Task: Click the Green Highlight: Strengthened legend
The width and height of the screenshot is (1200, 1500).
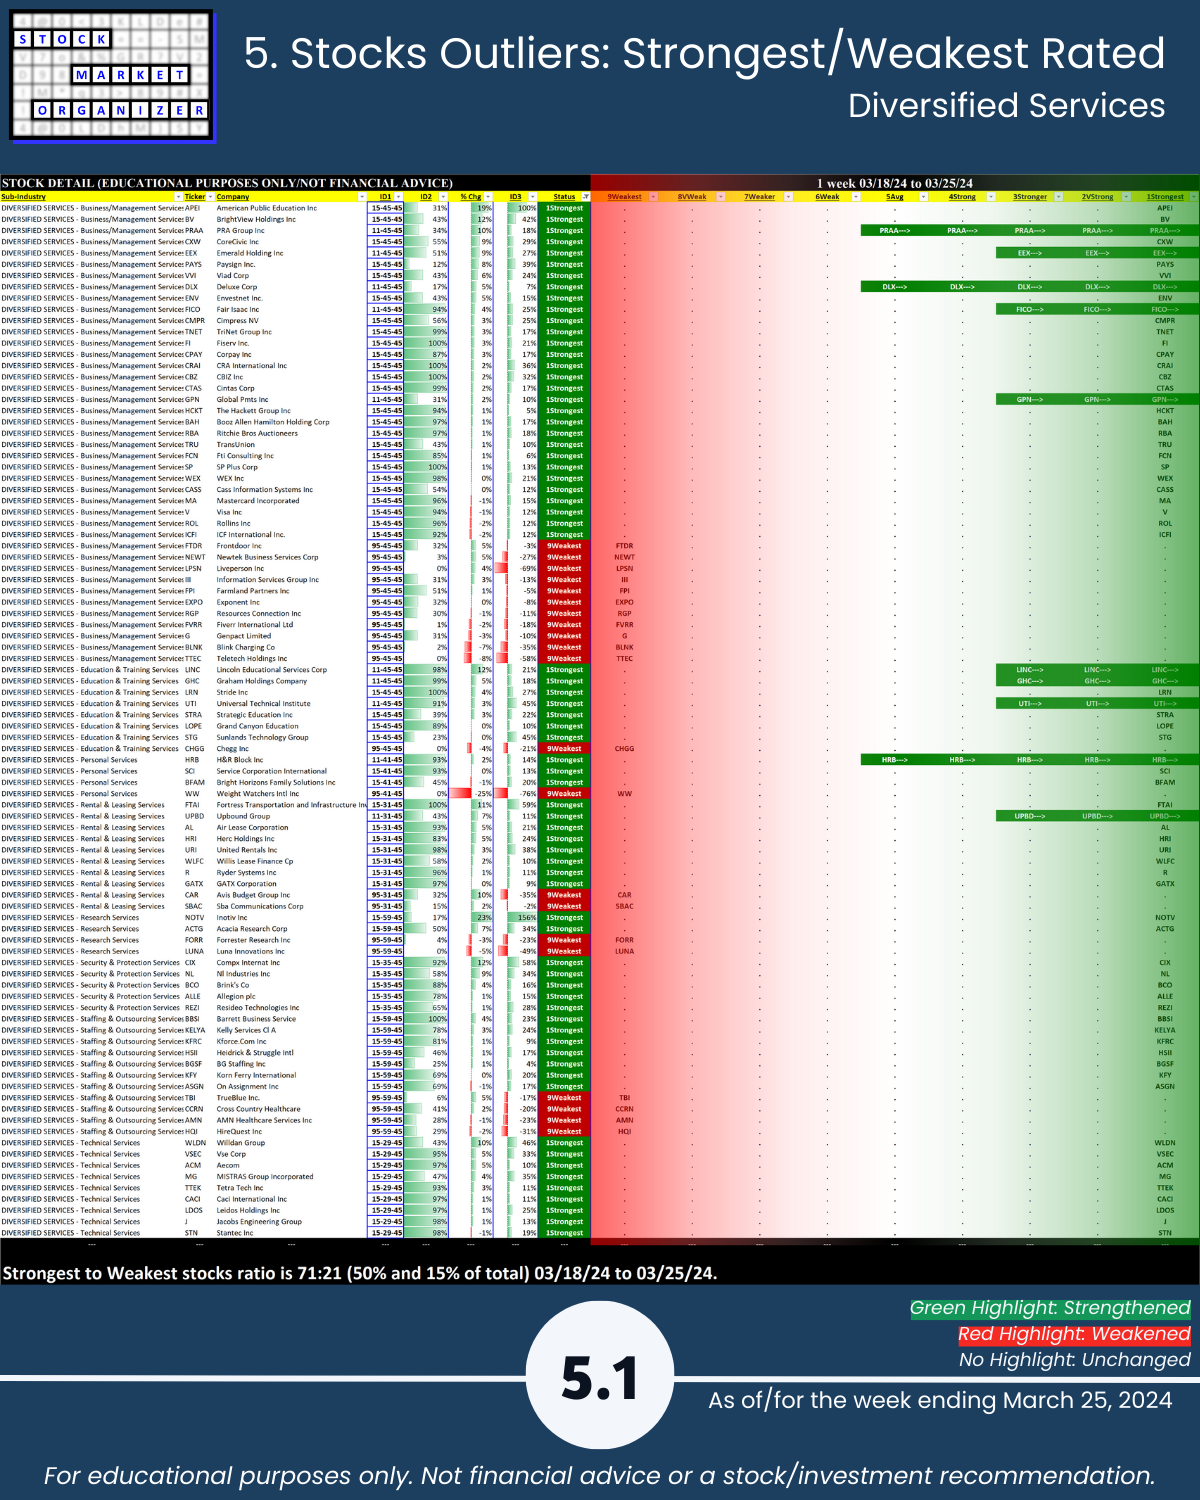Action: pos(1050,1308)
